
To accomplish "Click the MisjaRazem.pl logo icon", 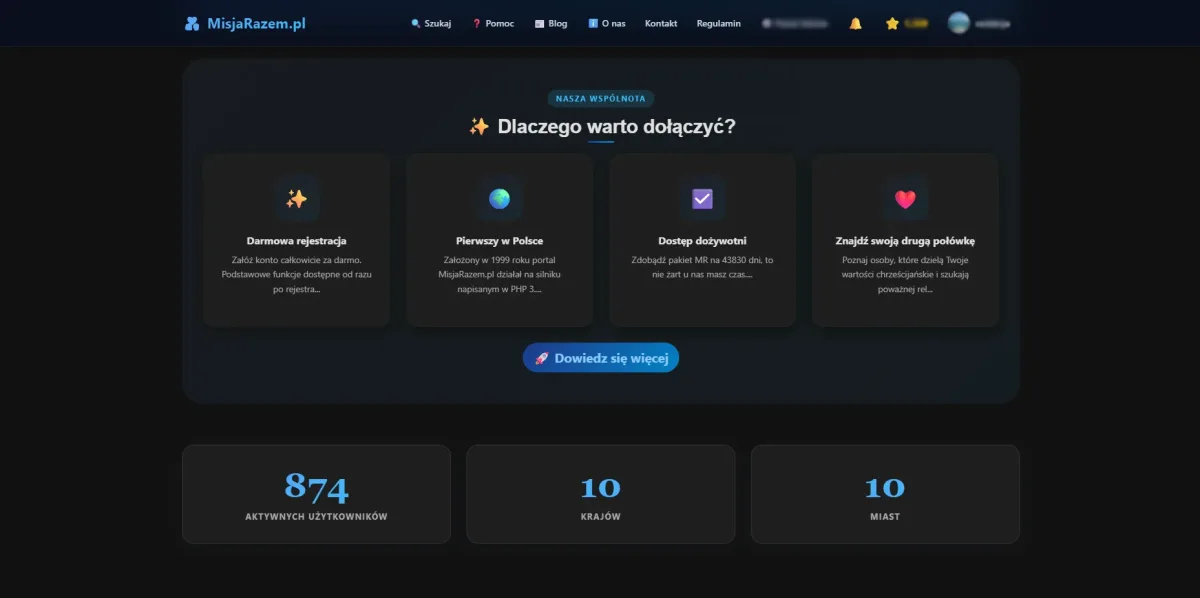I will tap(192, 24).
